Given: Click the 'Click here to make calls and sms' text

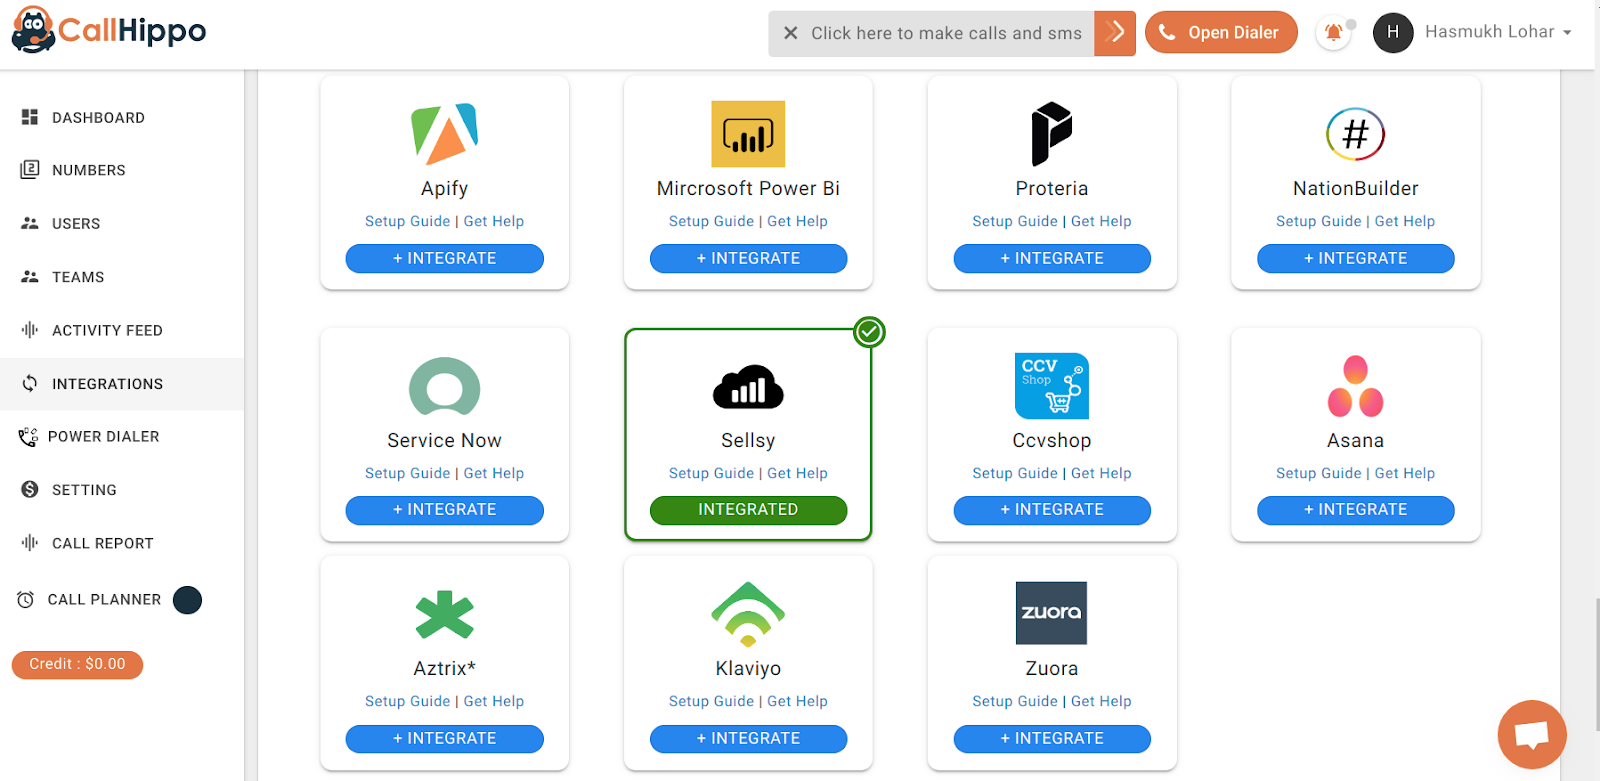Looking at the screenshot, I should (x=946, y=33).
